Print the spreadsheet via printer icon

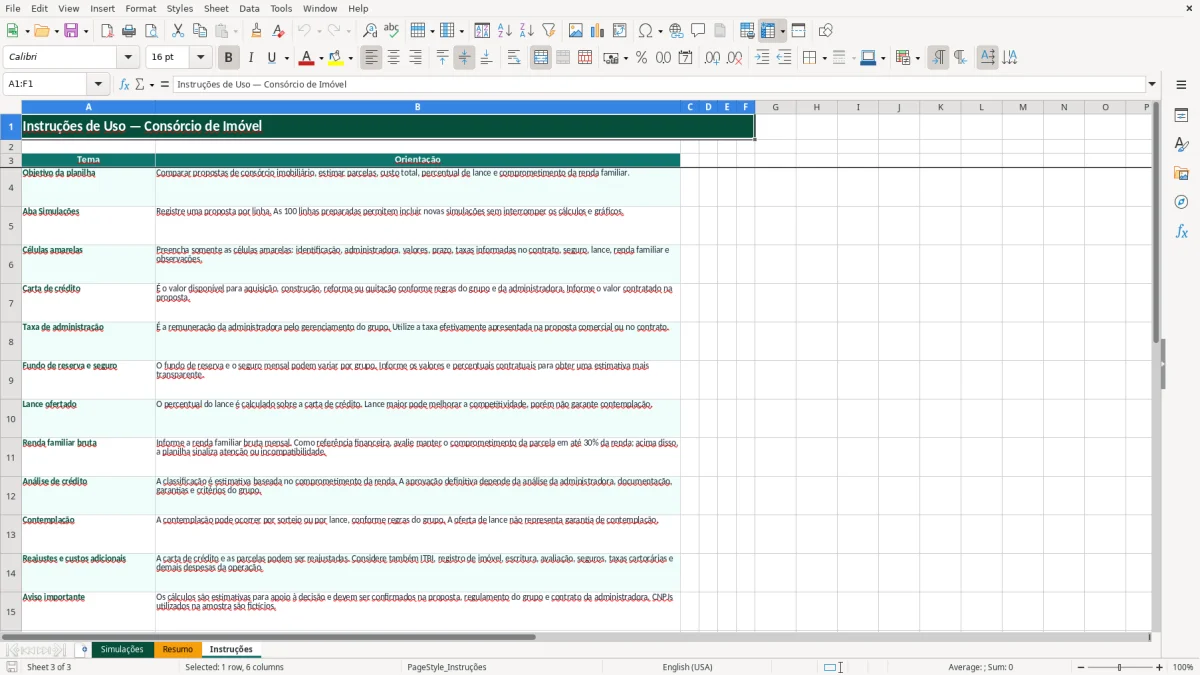[129, 31]
